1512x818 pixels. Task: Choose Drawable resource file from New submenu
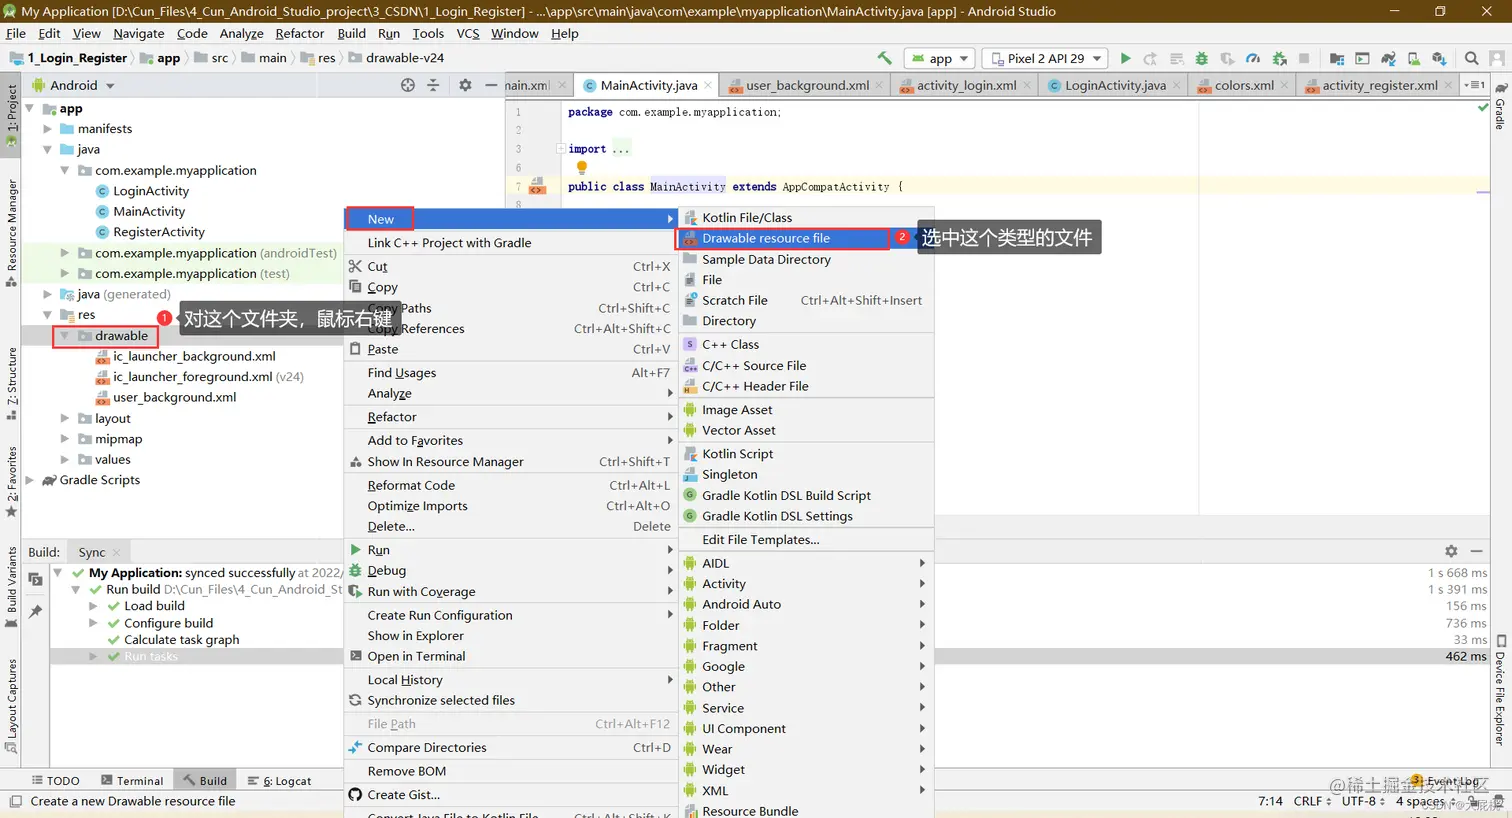coord(783,238)
